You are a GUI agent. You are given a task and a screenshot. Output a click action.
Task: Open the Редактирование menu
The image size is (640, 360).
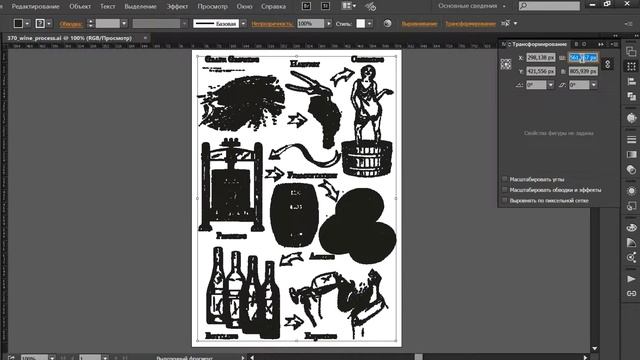coord(36,7)
